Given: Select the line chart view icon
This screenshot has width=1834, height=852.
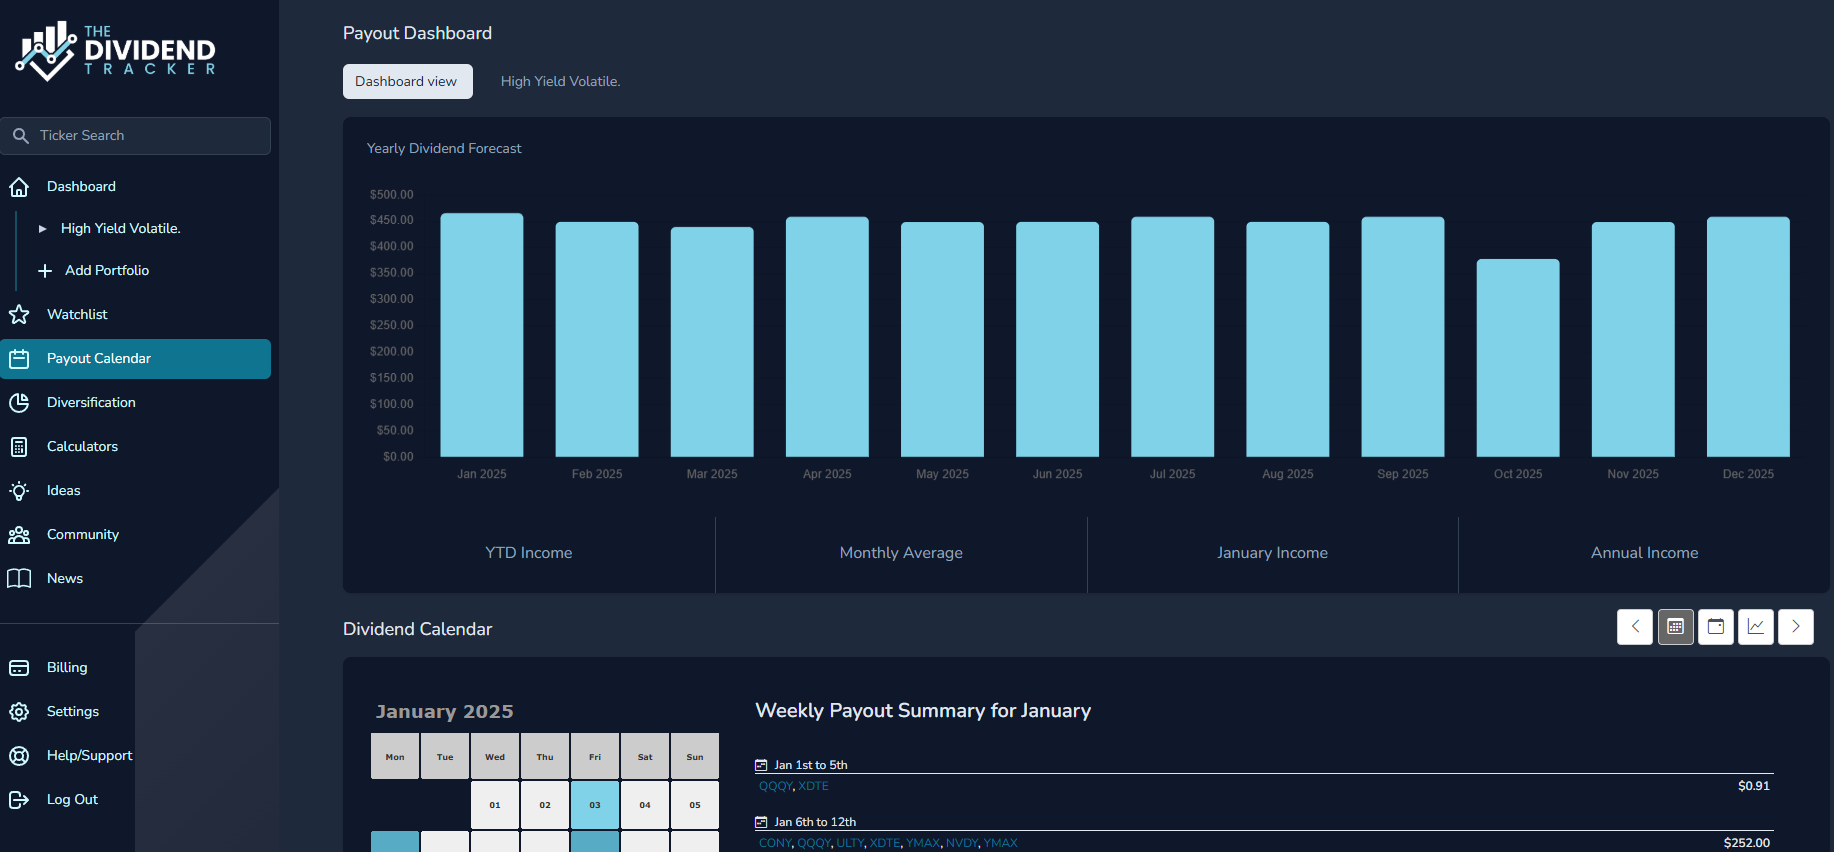Looking at the screenshot, I should click(1755, 627).
